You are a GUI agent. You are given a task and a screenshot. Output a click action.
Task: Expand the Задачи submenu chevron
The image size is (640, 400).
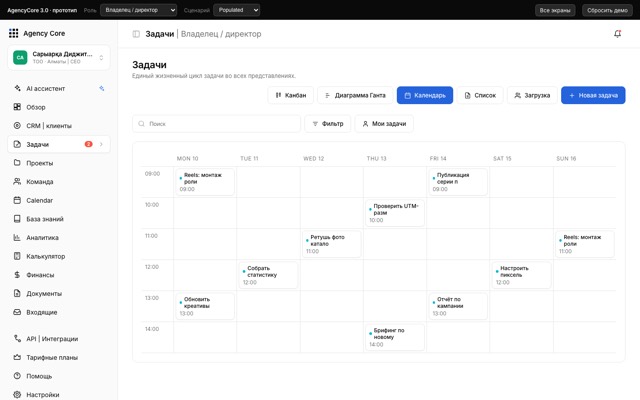point(101,144)
